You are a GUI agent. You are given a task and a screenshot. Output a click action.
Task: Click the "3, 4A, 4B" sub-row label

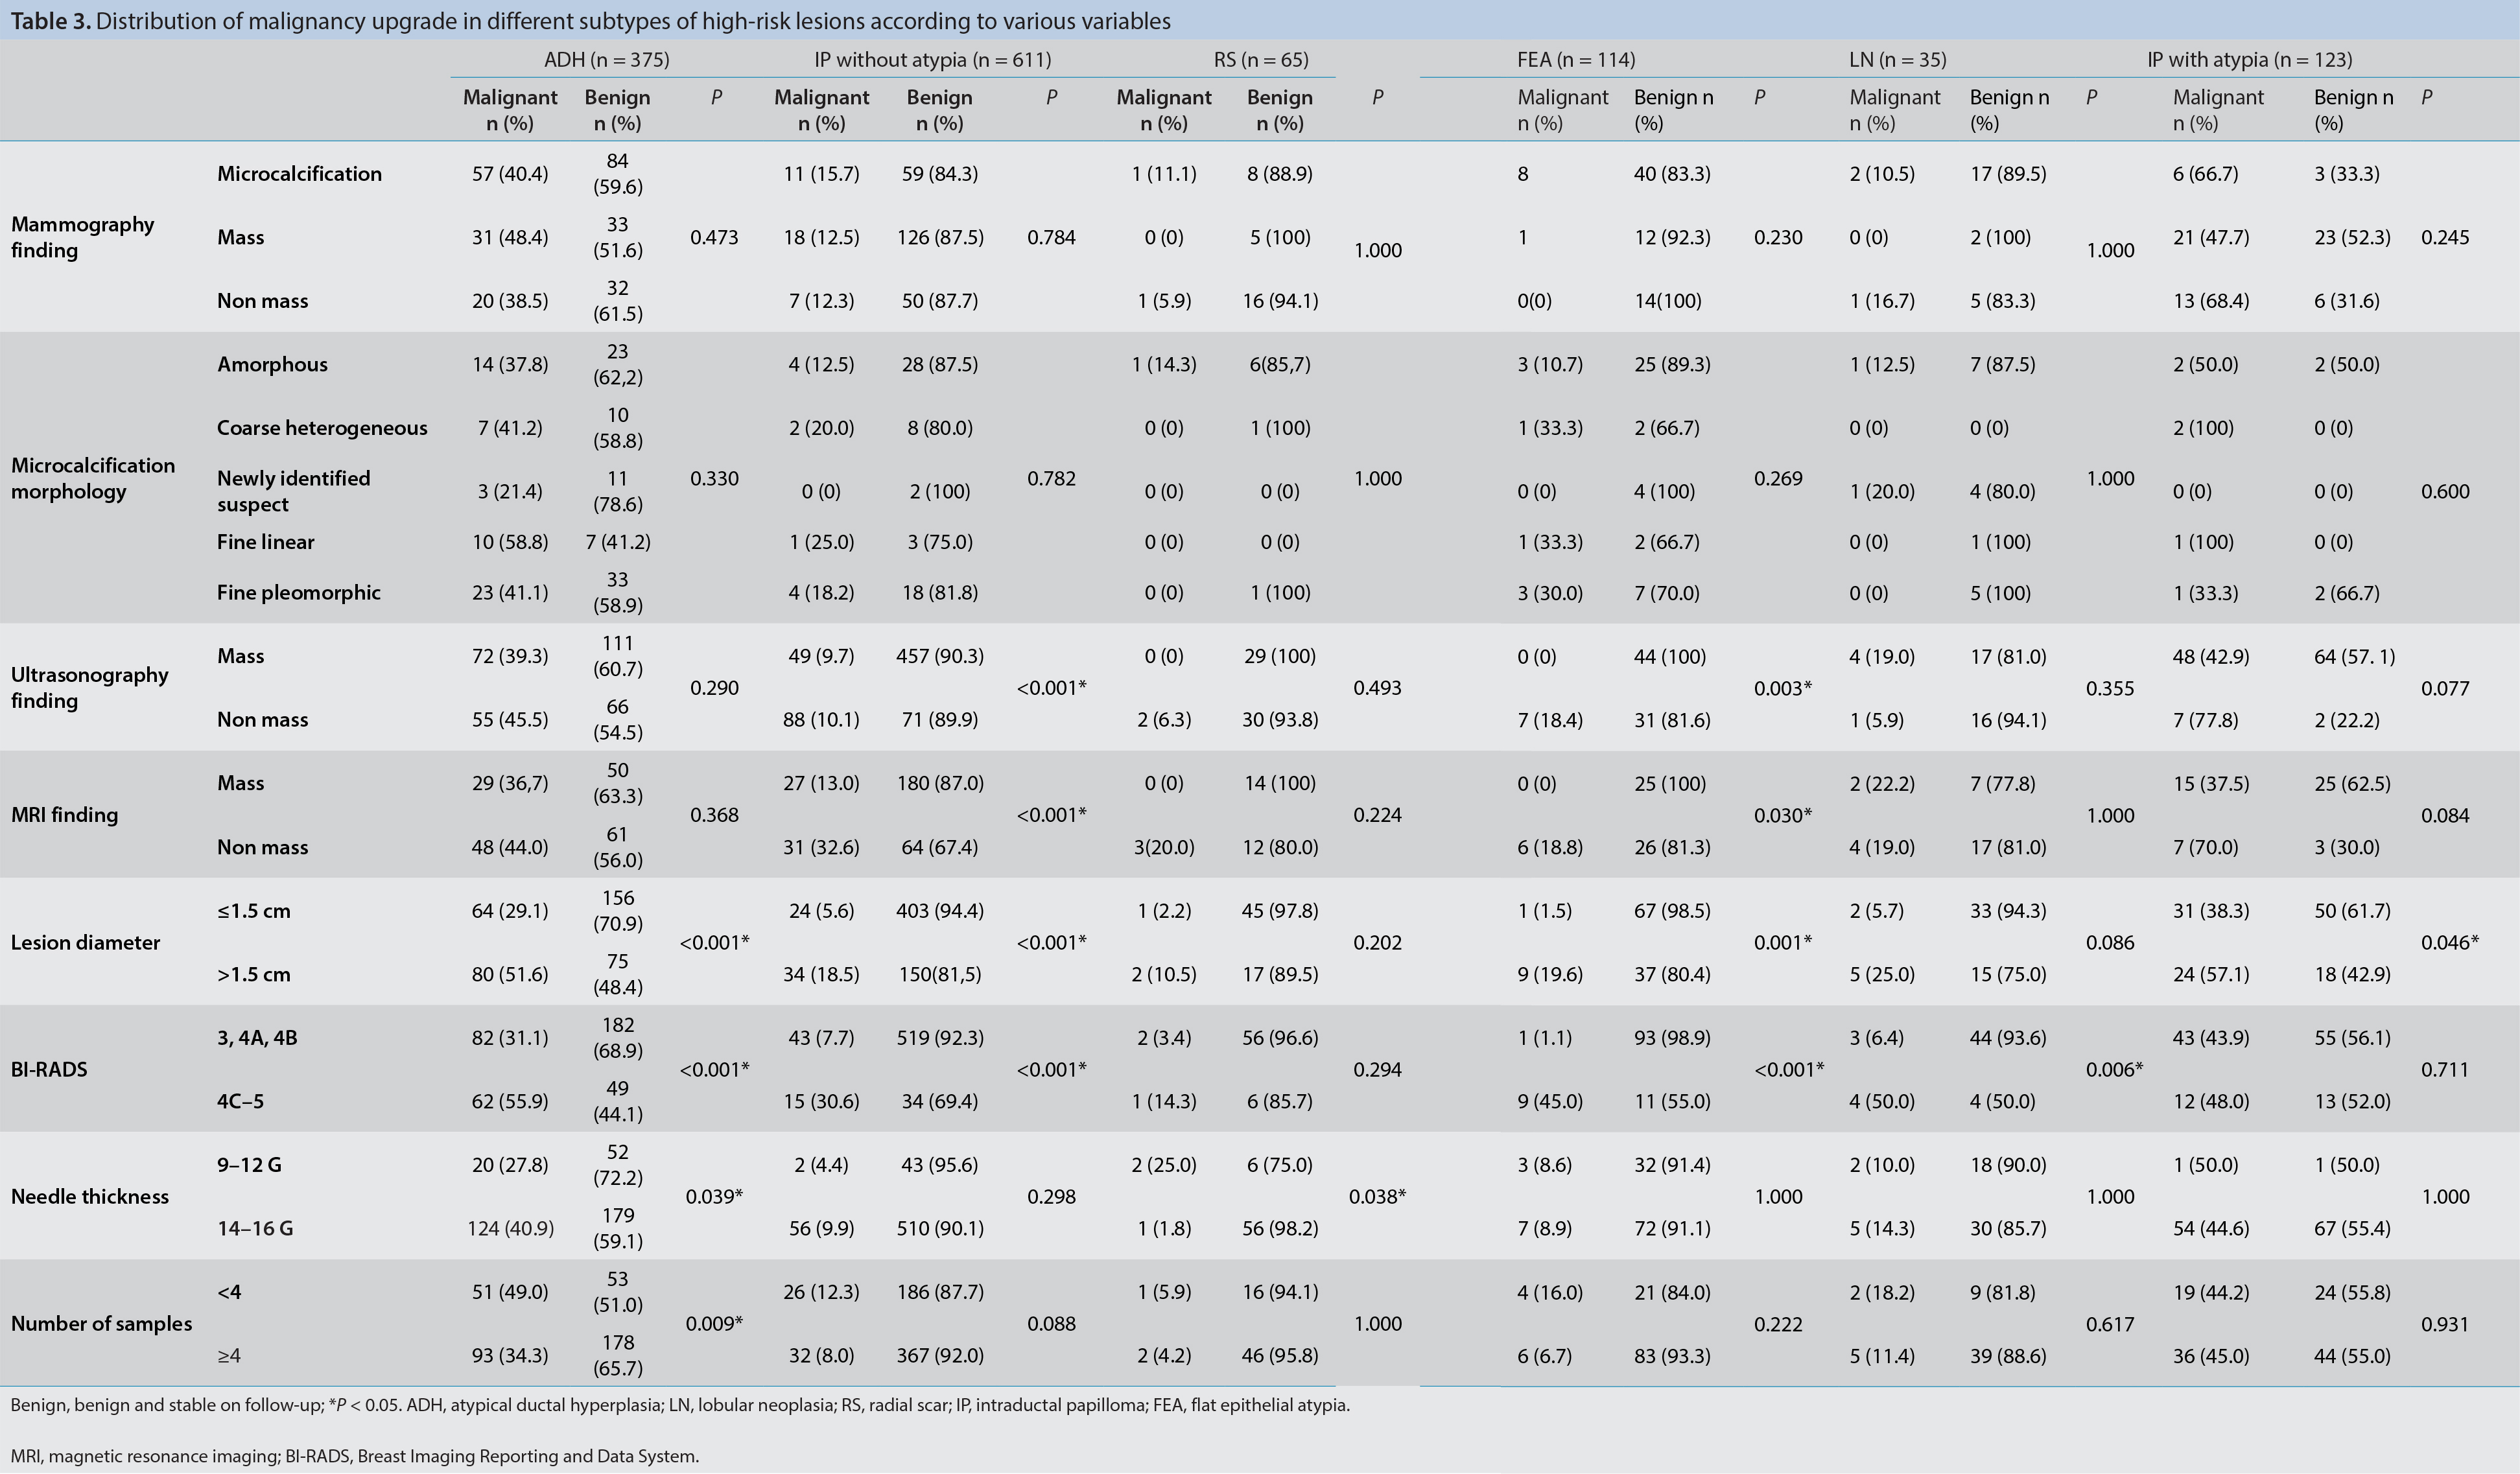click(257, 1038)
